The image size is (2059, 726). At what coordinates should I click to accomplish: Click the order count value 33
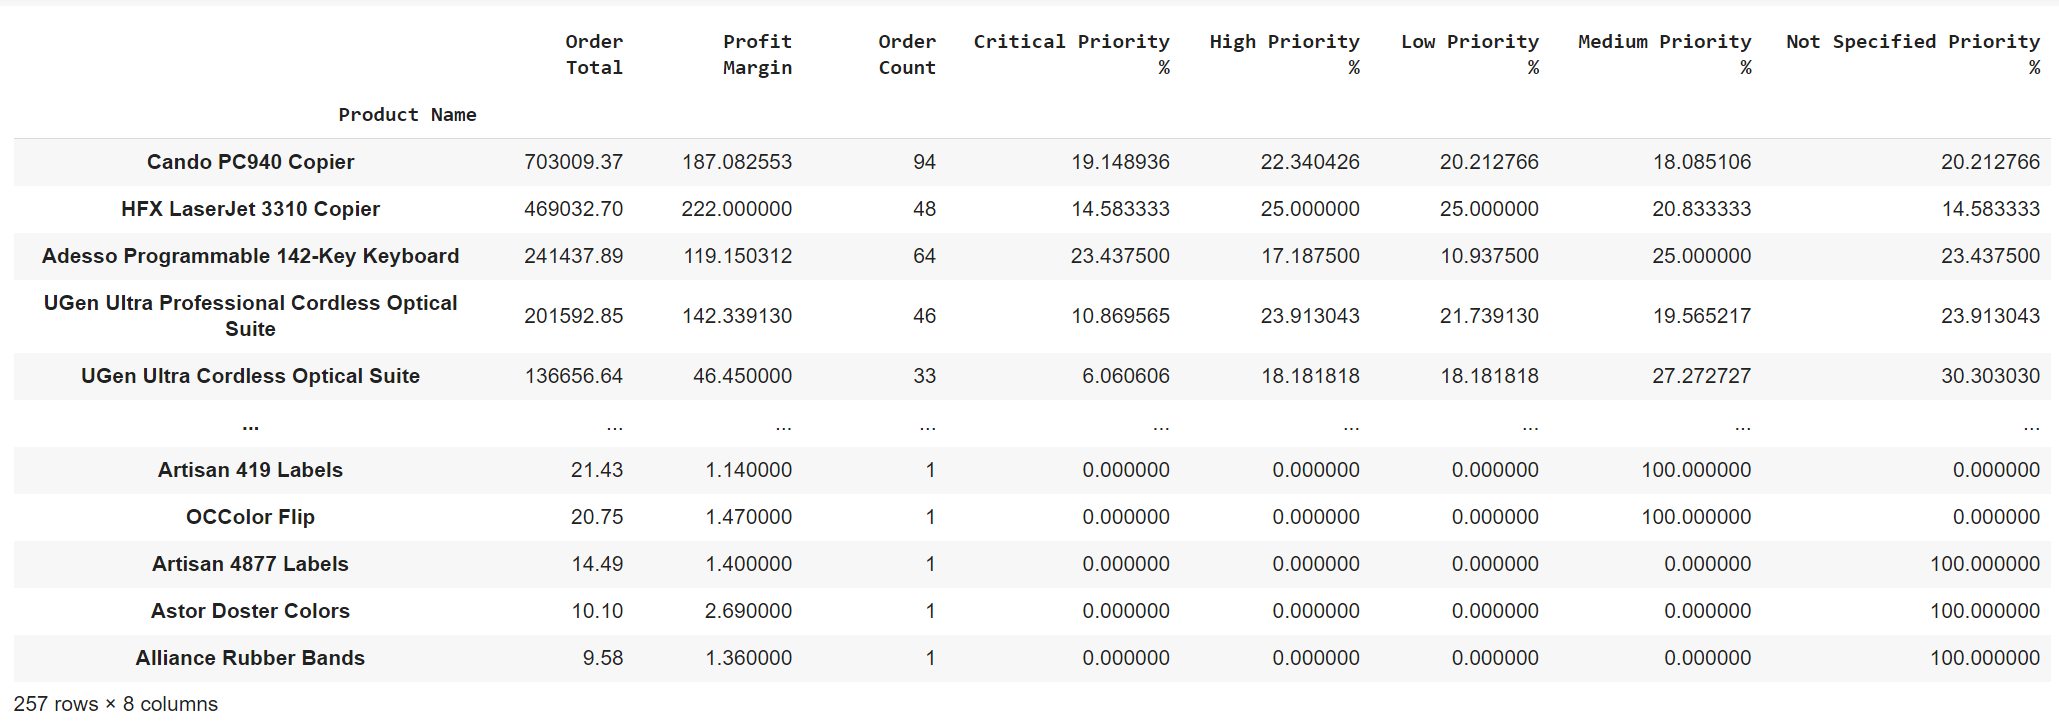(924, 376)
